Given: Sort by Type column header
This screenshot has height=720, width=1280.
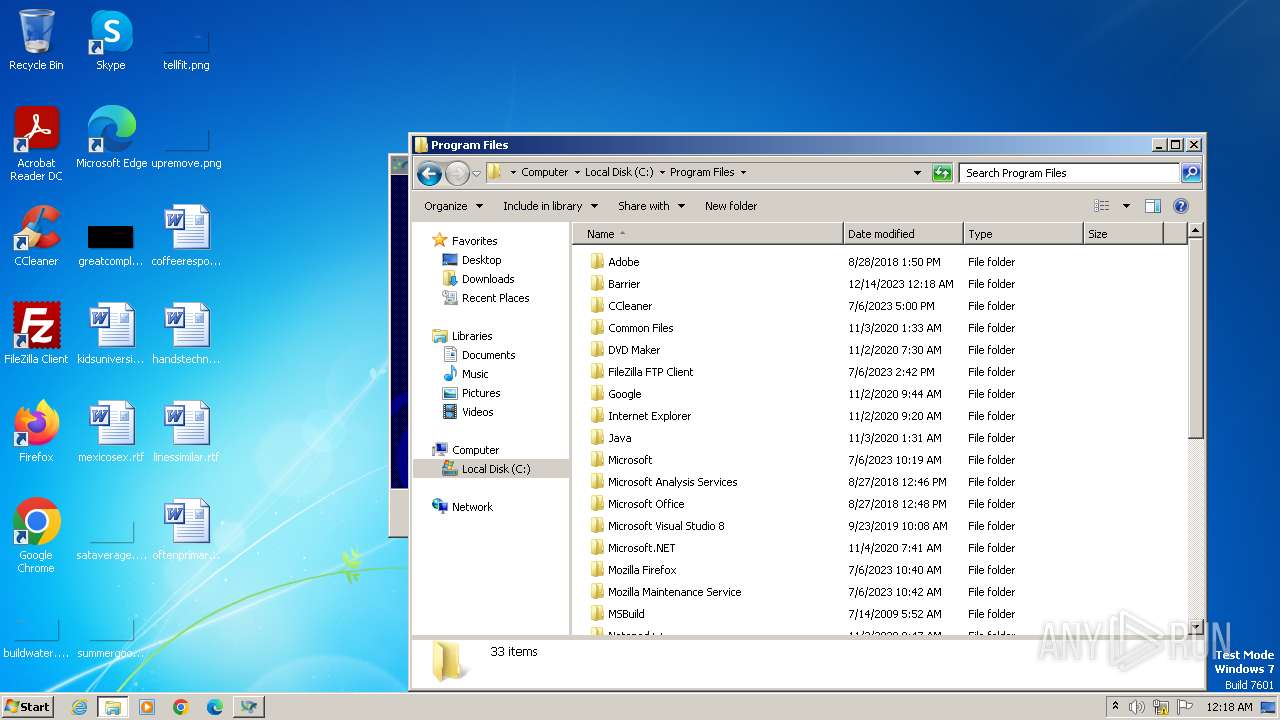Looking at the screenshot, I should click(1023, 234).
